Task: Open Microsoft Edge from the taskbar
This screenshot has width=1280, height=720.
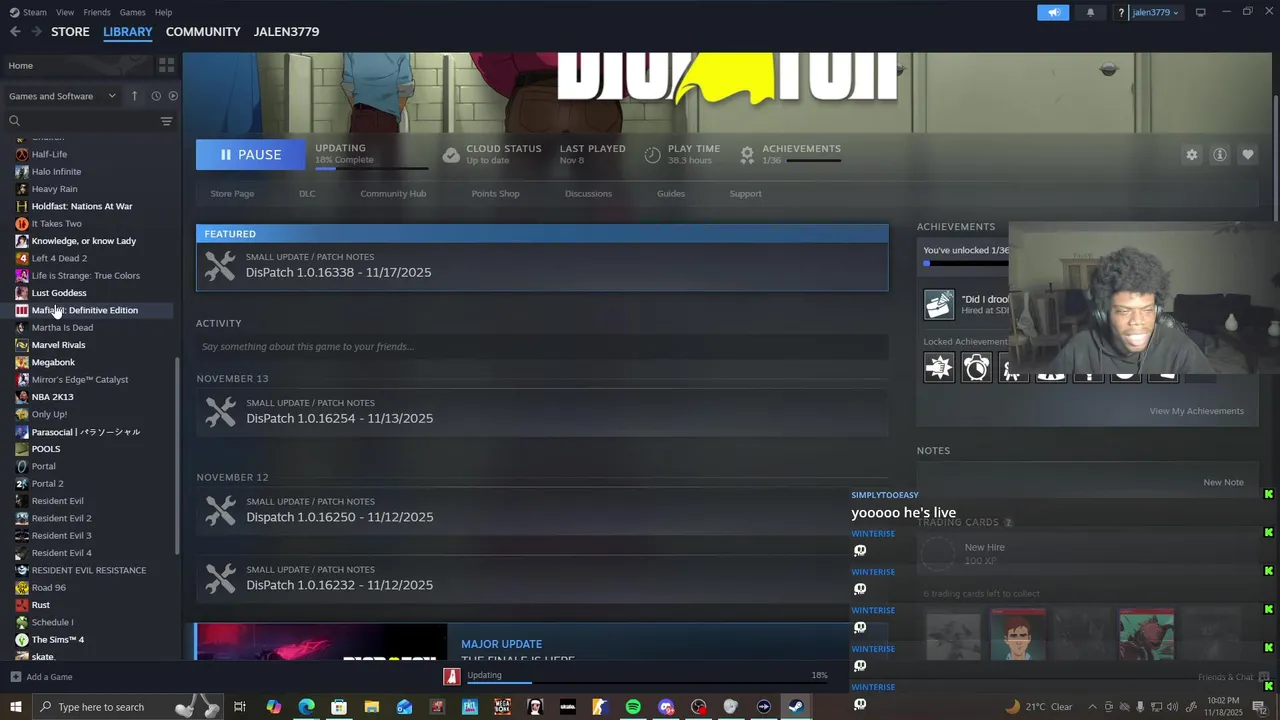Action: click(306, 707)
